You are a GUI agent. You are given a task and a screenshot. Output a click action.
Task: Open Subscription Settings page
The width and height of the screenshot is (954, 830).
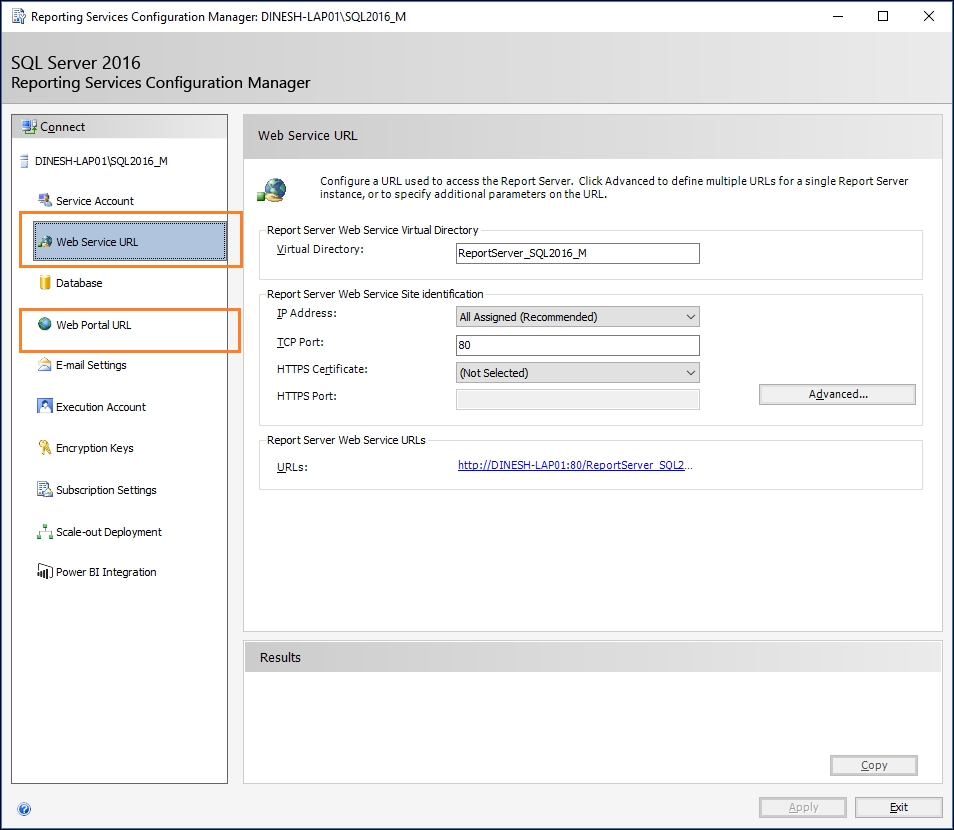click(x=106, y=490)
